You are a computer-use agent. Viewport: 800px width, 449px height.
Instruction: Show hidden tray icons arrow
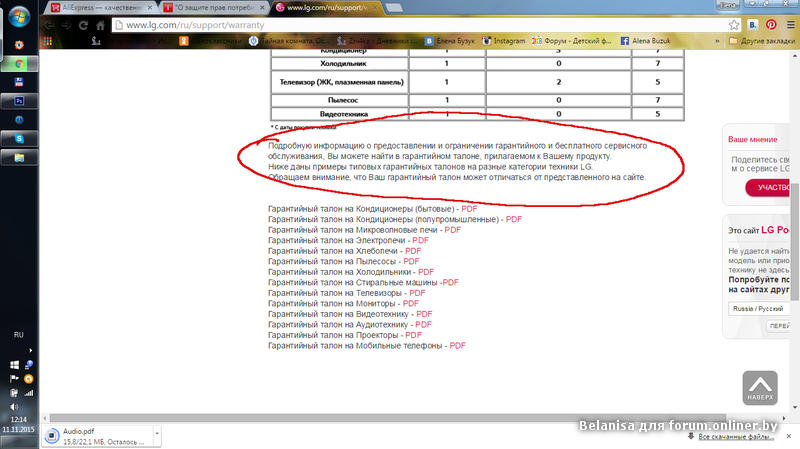pos(31,351)
